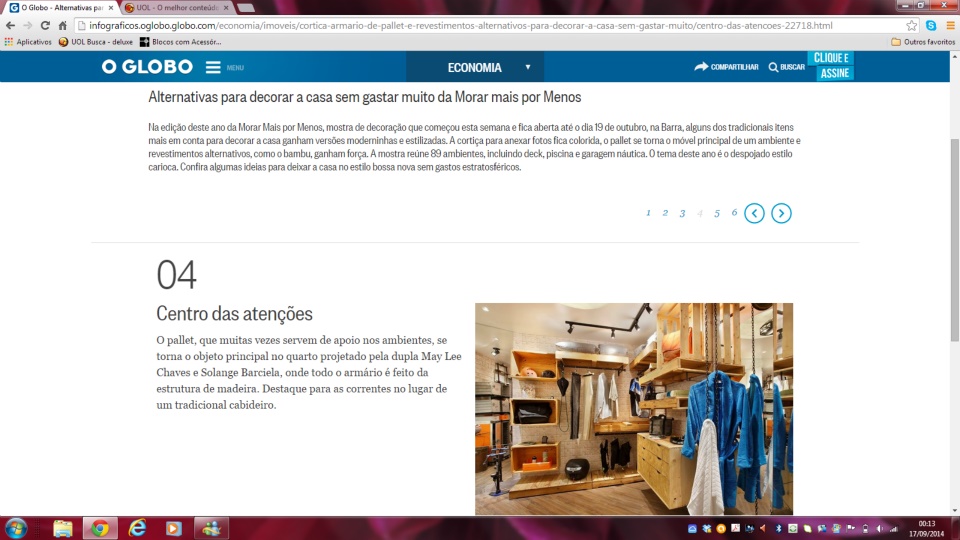
Task: Click the Clique e Assine button
Action: pyautogui.click(x=831, y=66)
